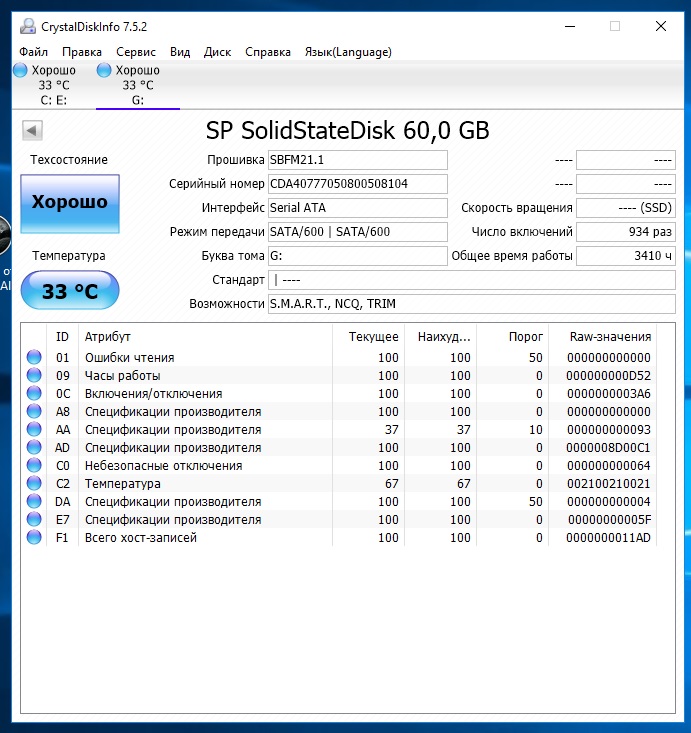
Task: Click the Атрибут column header
Action: coord(108,337)
